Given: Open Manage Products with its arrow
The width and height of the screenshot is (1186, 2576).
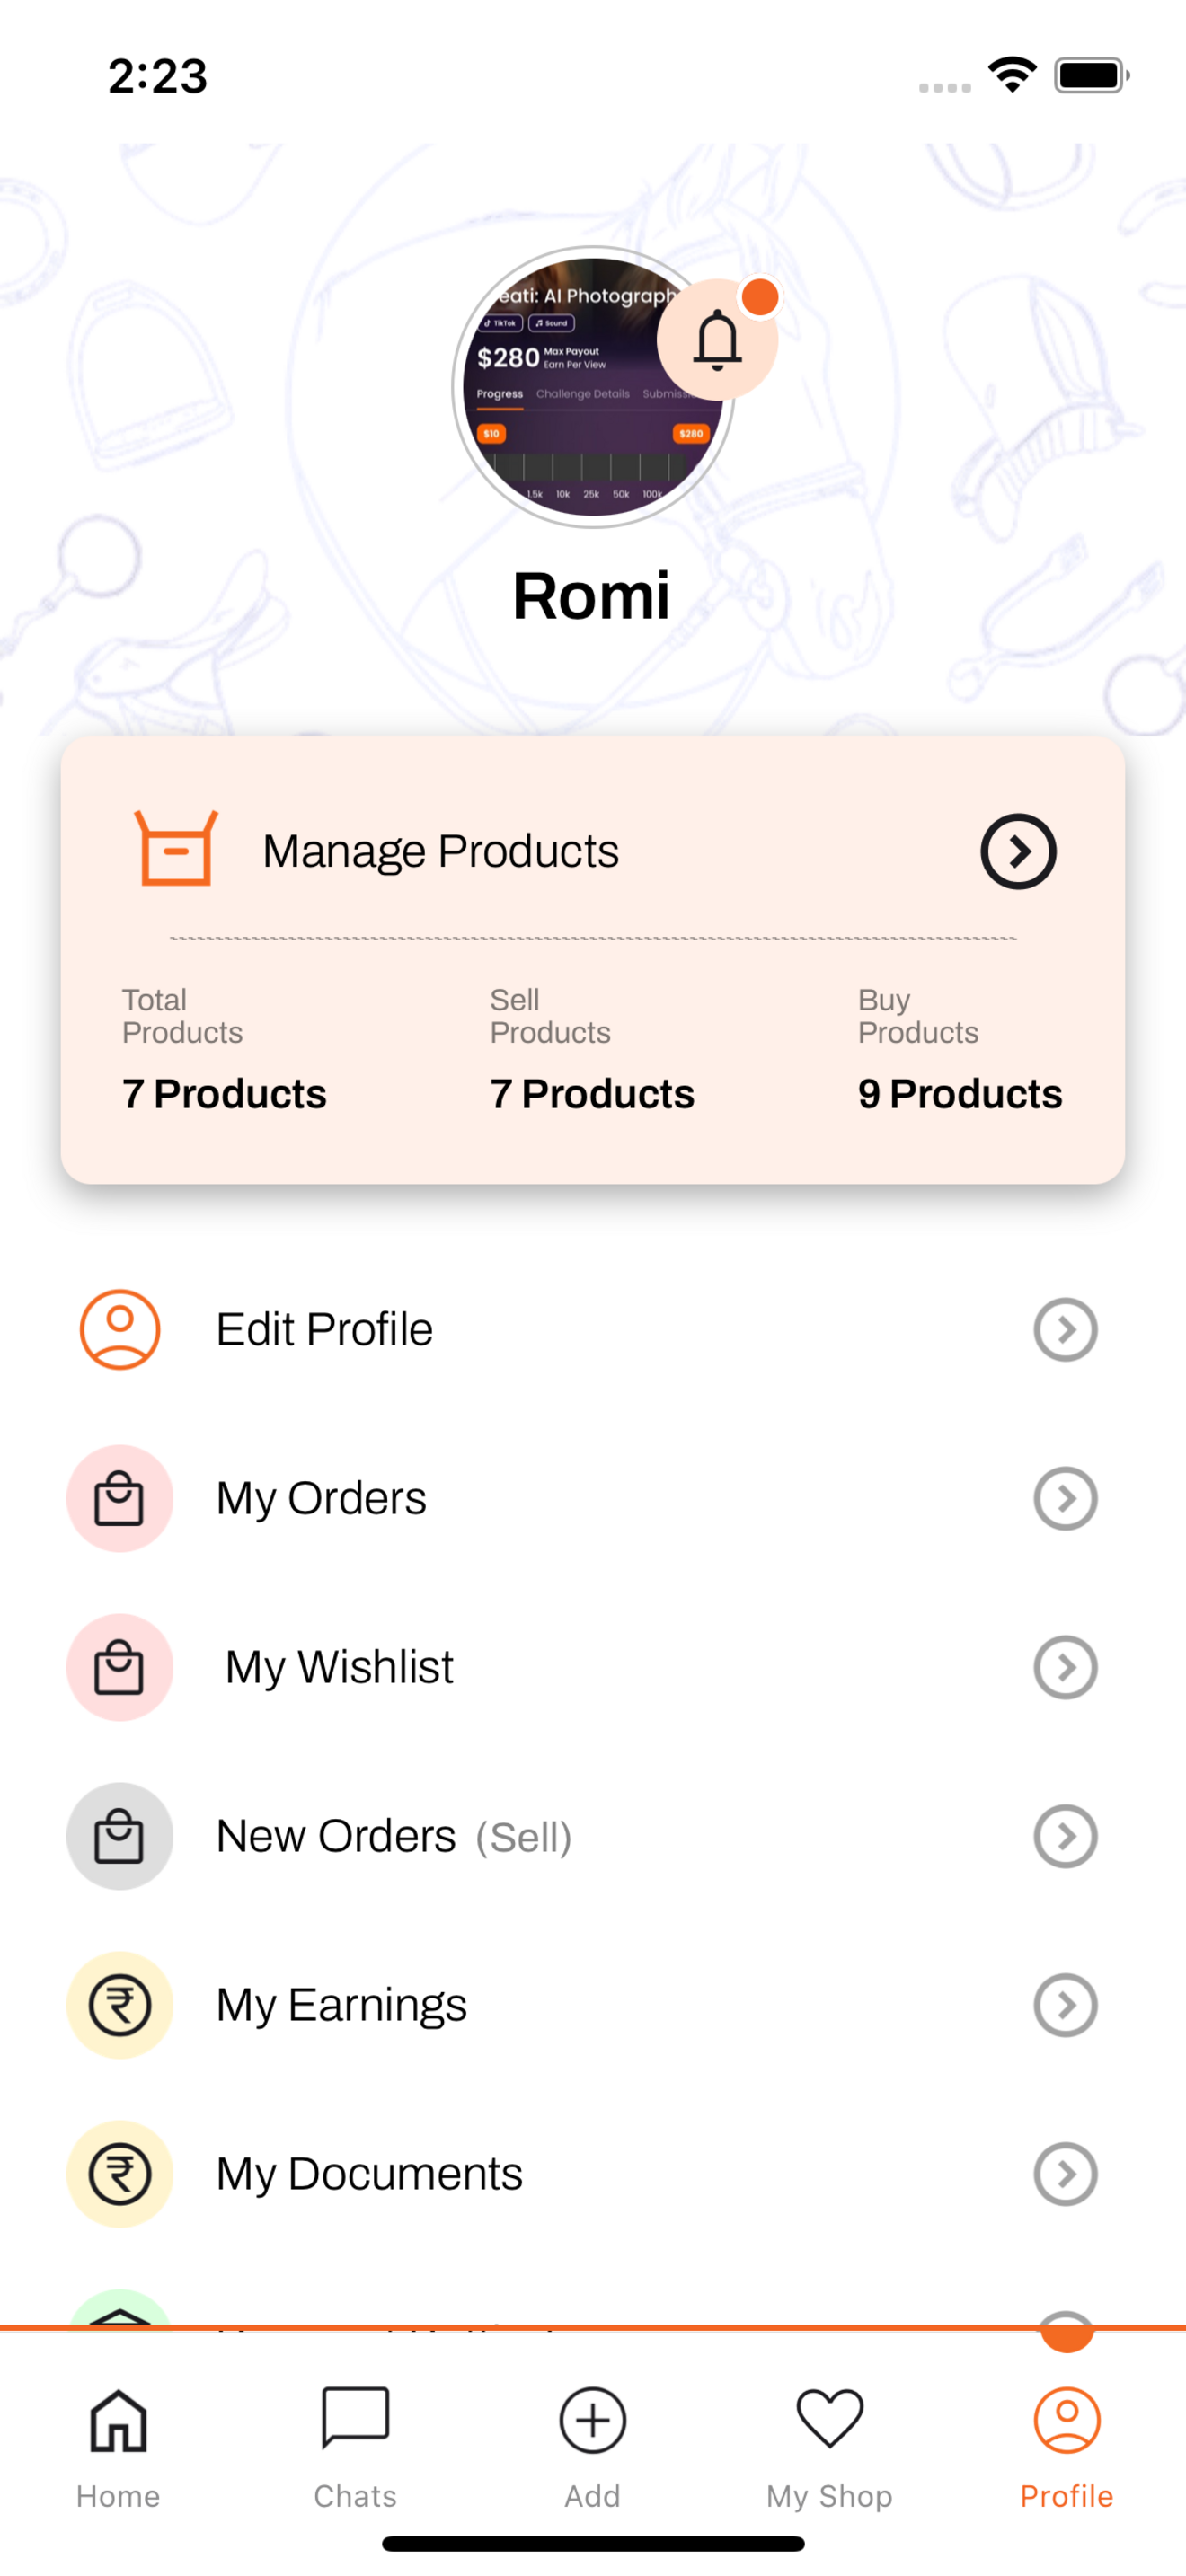Looking at the screenshot, I should click(1018, 851).
